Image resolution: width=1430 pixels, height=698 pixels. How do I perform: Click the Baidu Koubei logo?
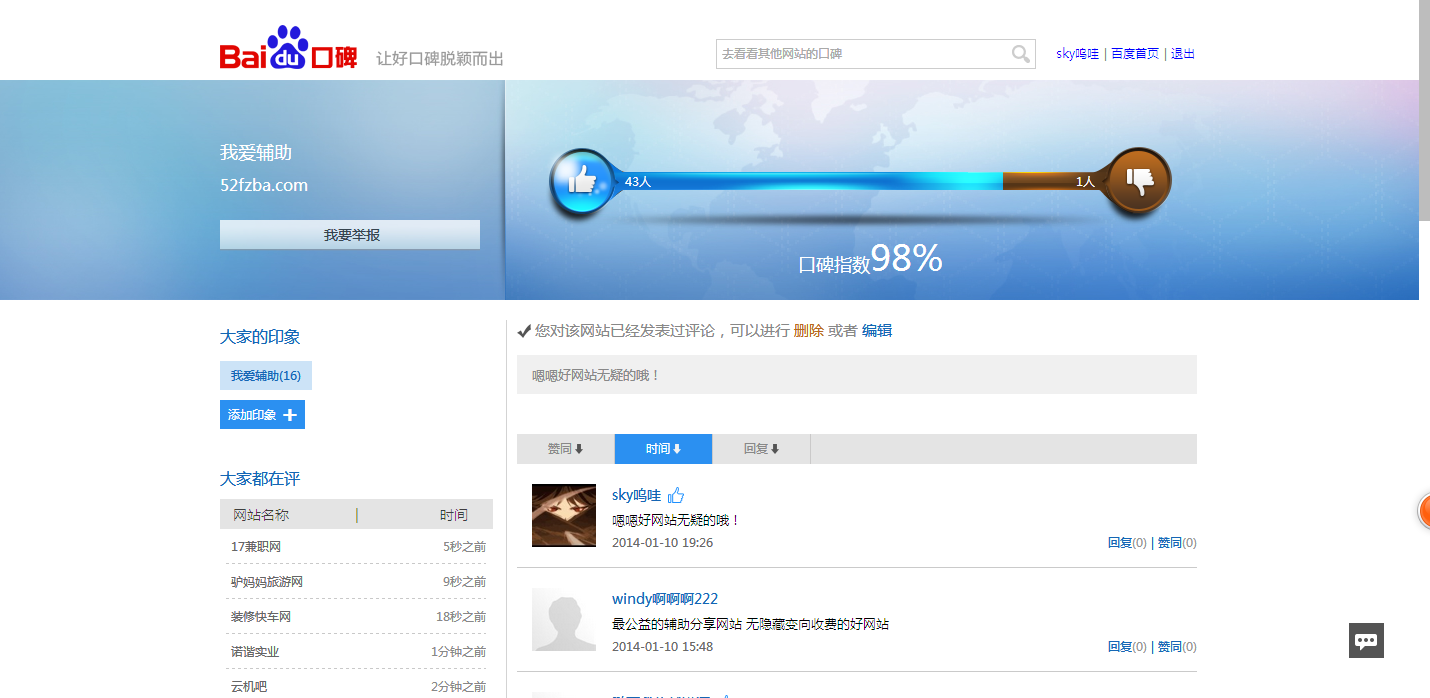tap(288, 49)
